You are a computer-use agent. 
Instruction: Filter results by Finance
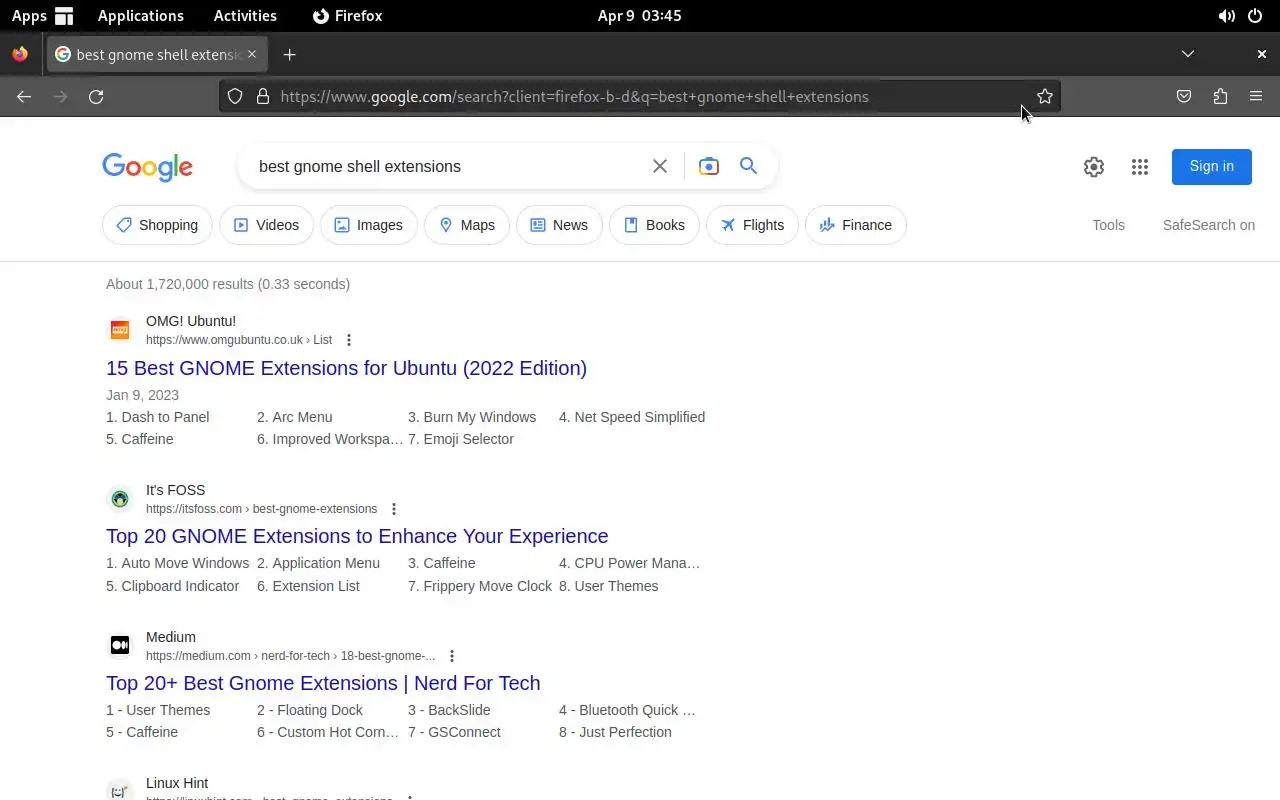click(856, 225)
